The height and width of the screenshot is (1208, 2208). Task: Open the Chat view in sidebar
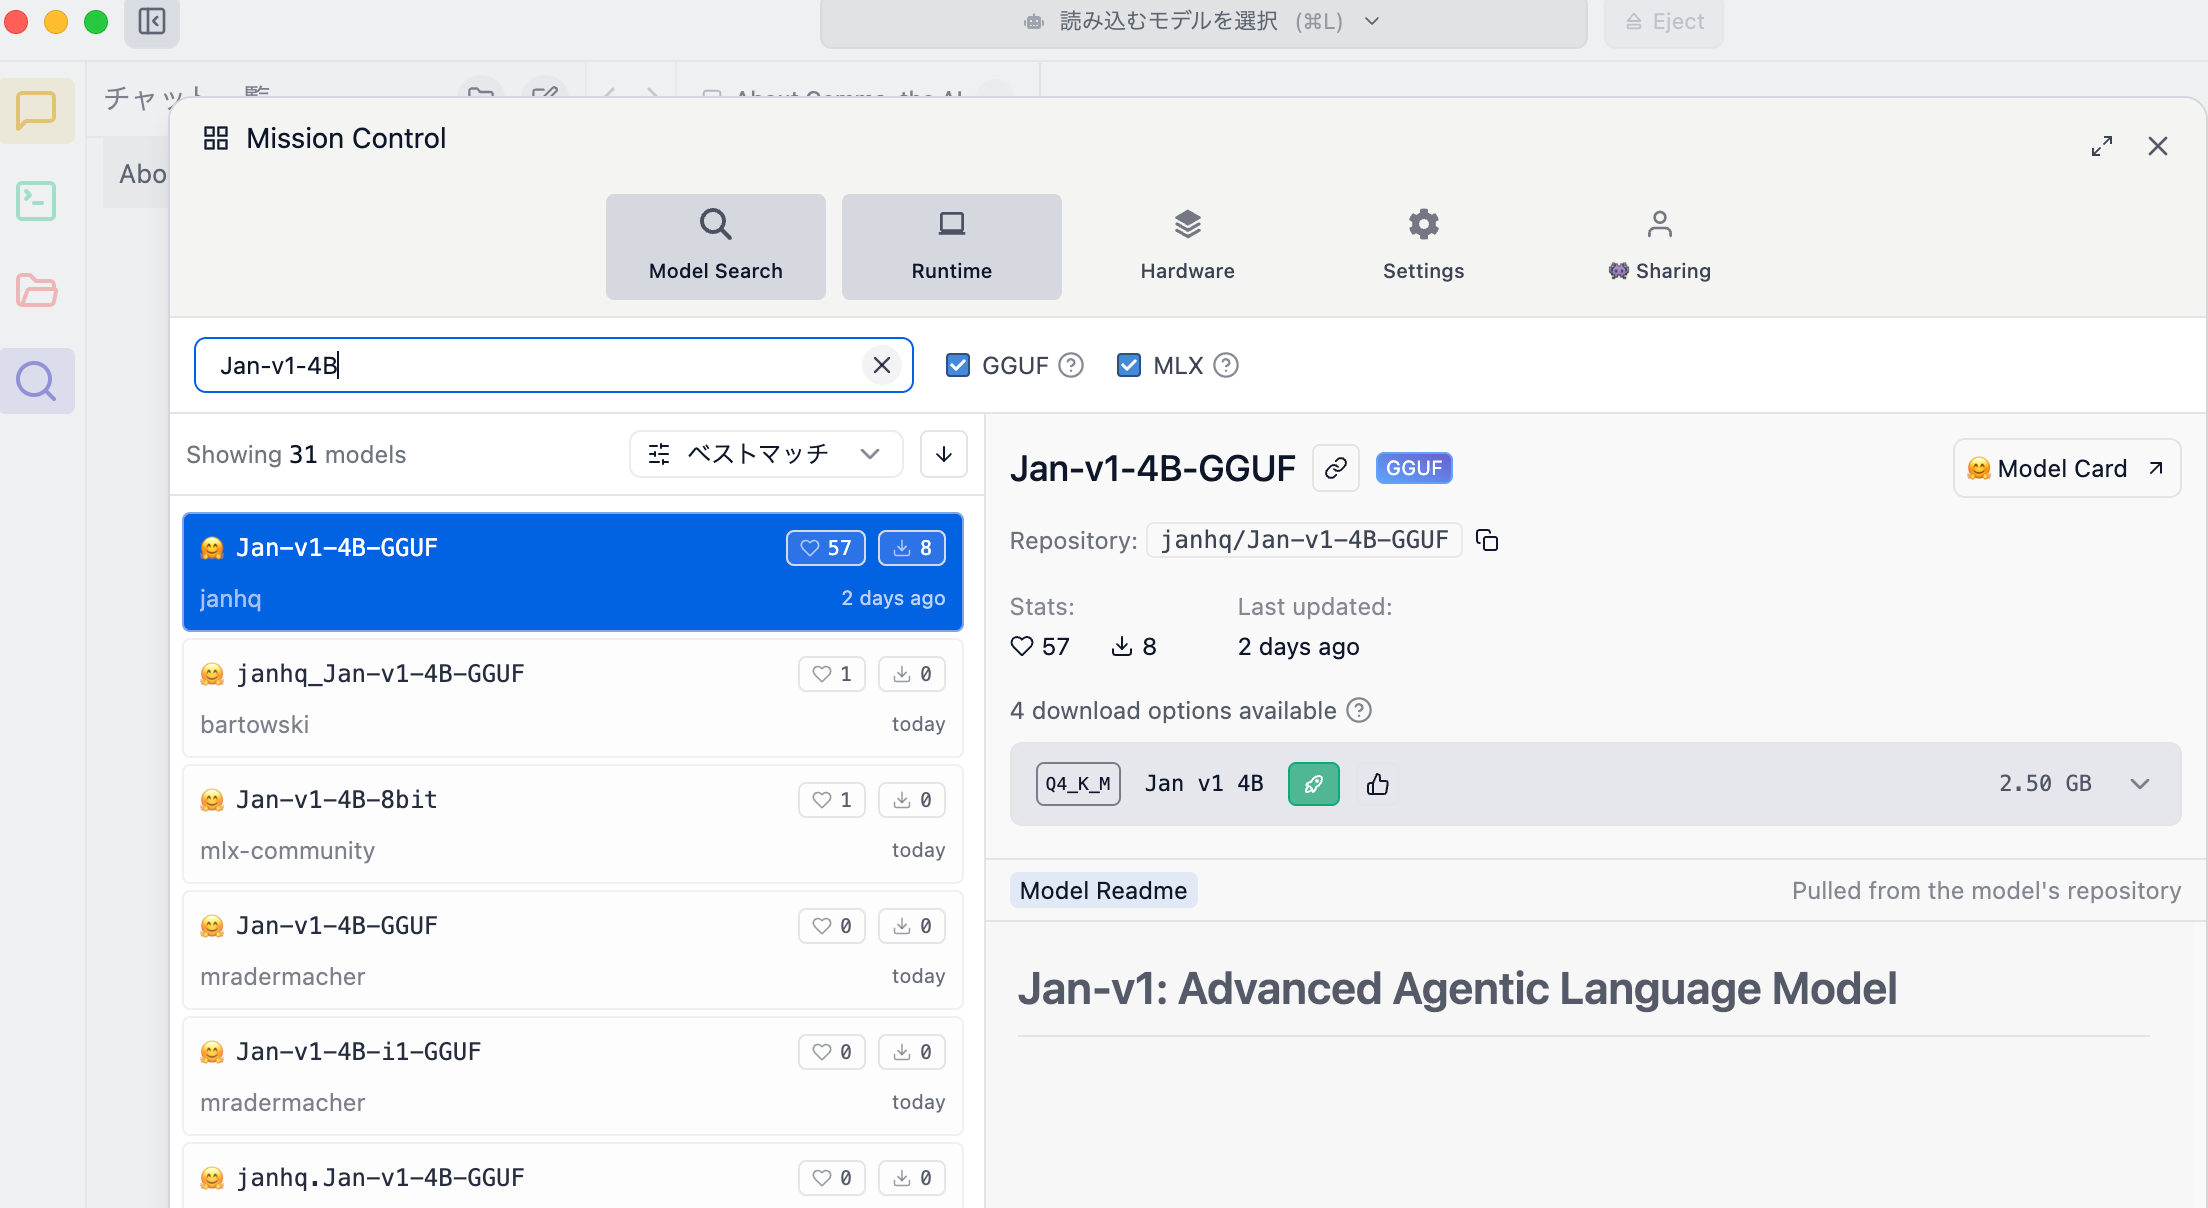click(37, 111)
